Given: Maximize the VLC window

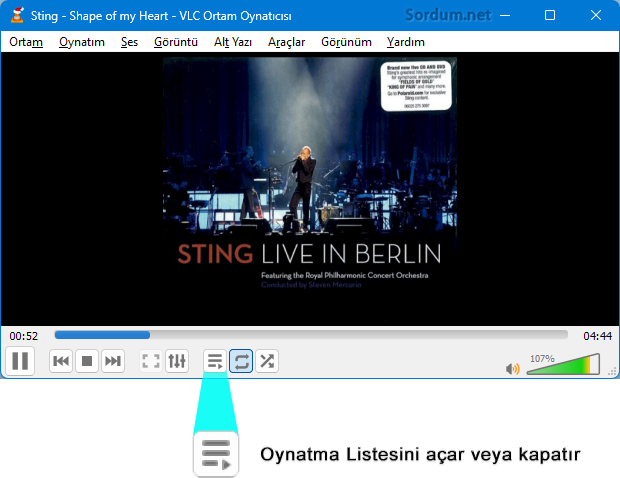Looking at the screenshot, I should [550, 15].
